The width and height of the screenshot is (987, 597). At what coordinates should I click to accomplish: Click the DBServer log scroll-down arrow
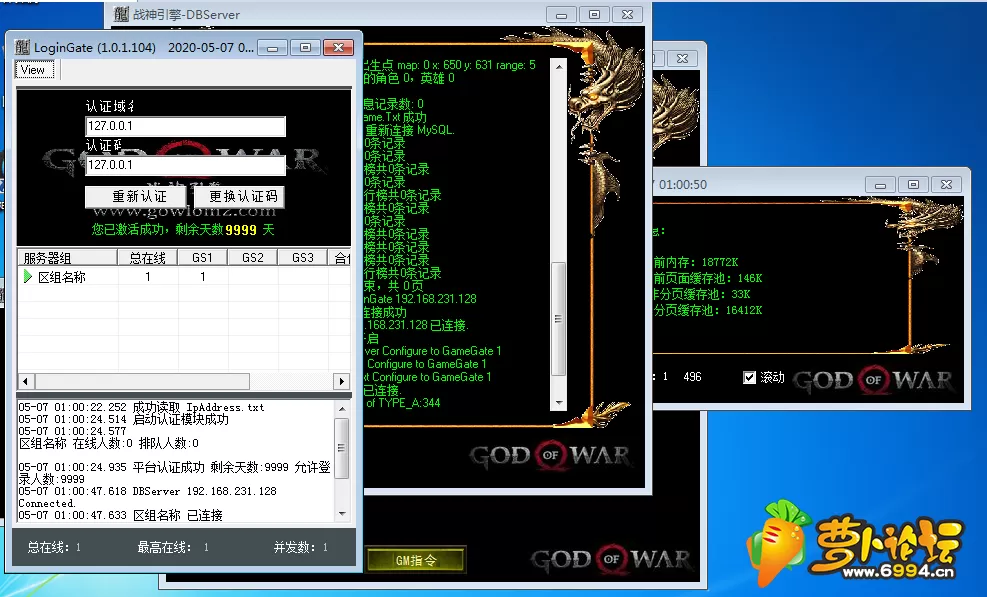[x=558, y=403]
